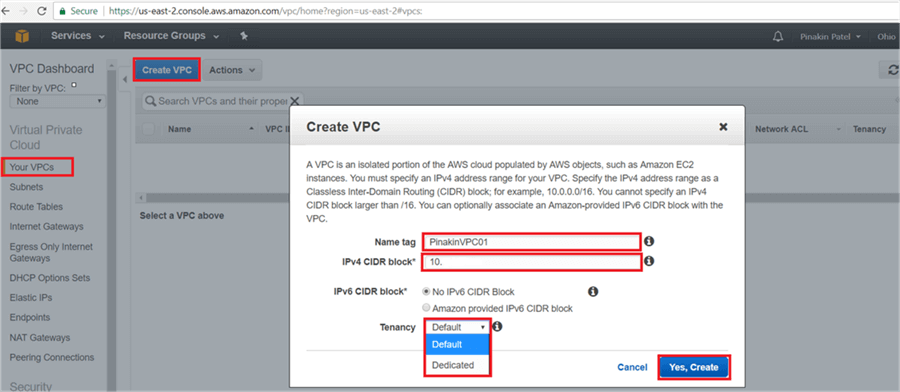Click the Tenancy column header
This screenshot has height=392, width=900.
(x=869, y=129)
